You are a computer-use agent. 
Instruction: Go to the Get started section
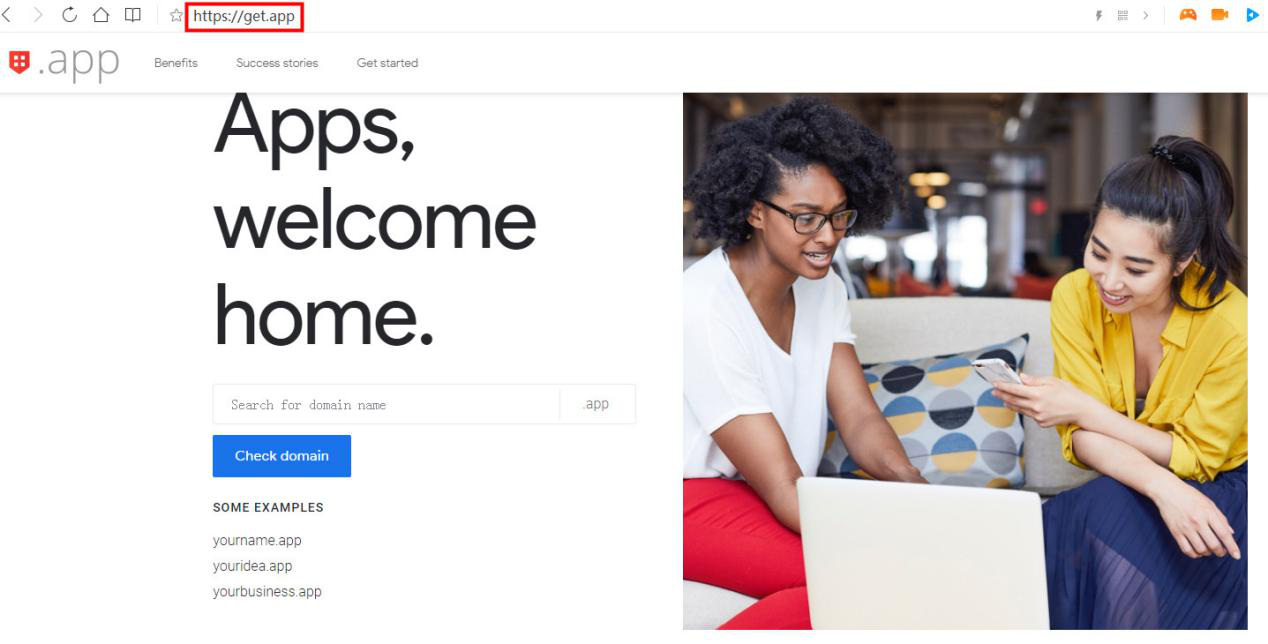coord(387,63)
